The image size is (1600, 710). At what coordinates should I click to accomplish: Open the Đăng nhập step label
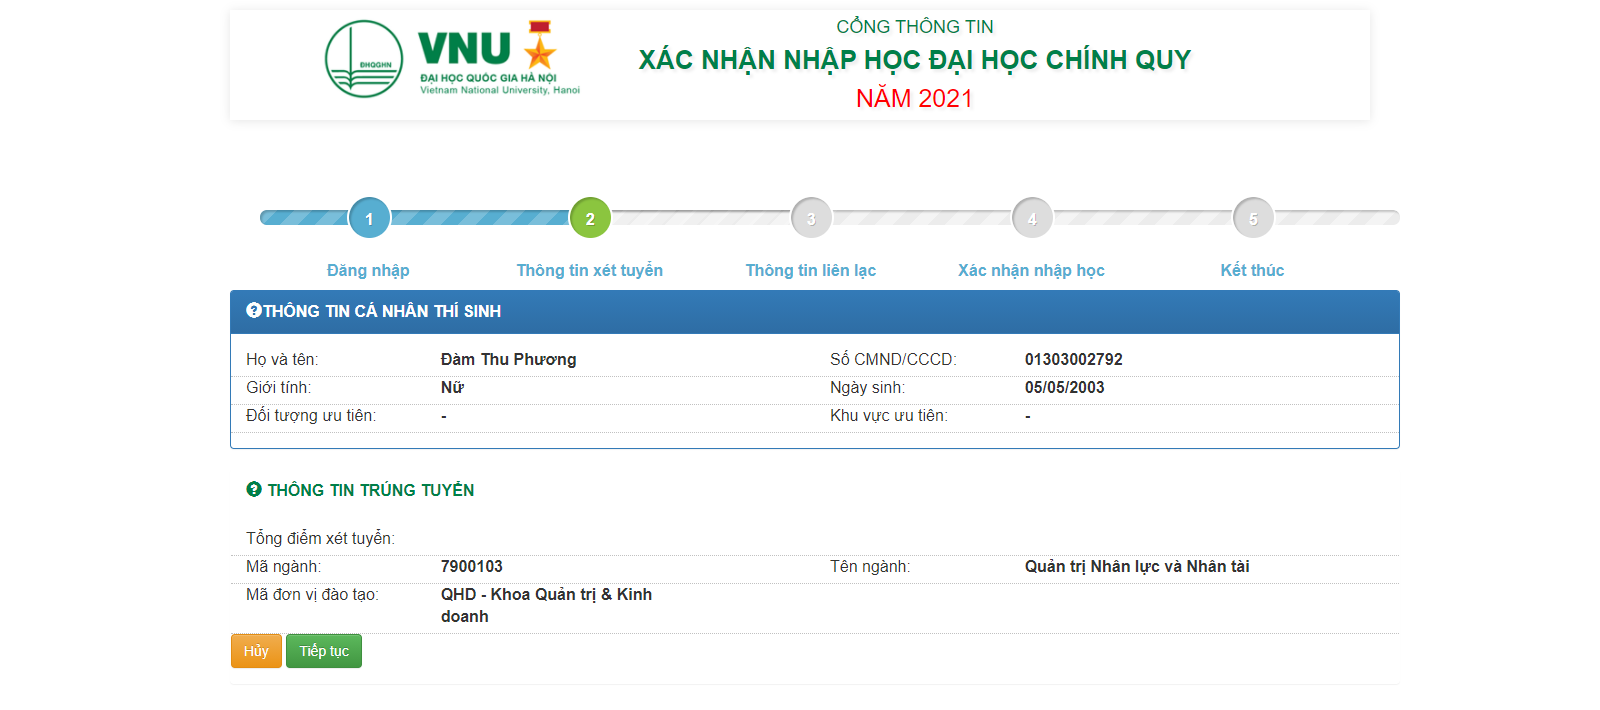(368, 270)
